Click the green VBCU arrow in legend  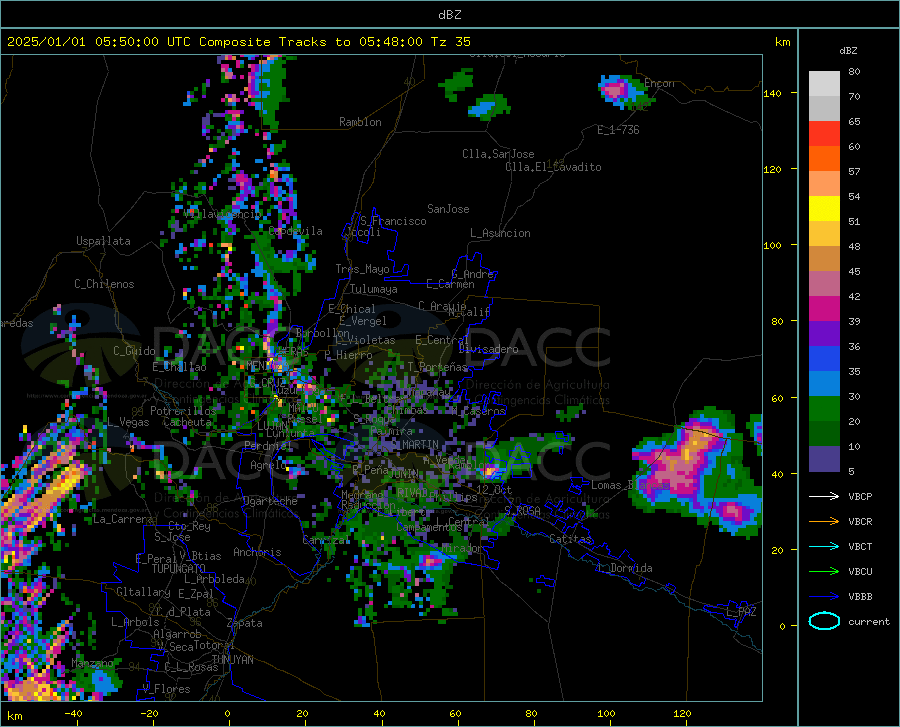coord(824,572)
